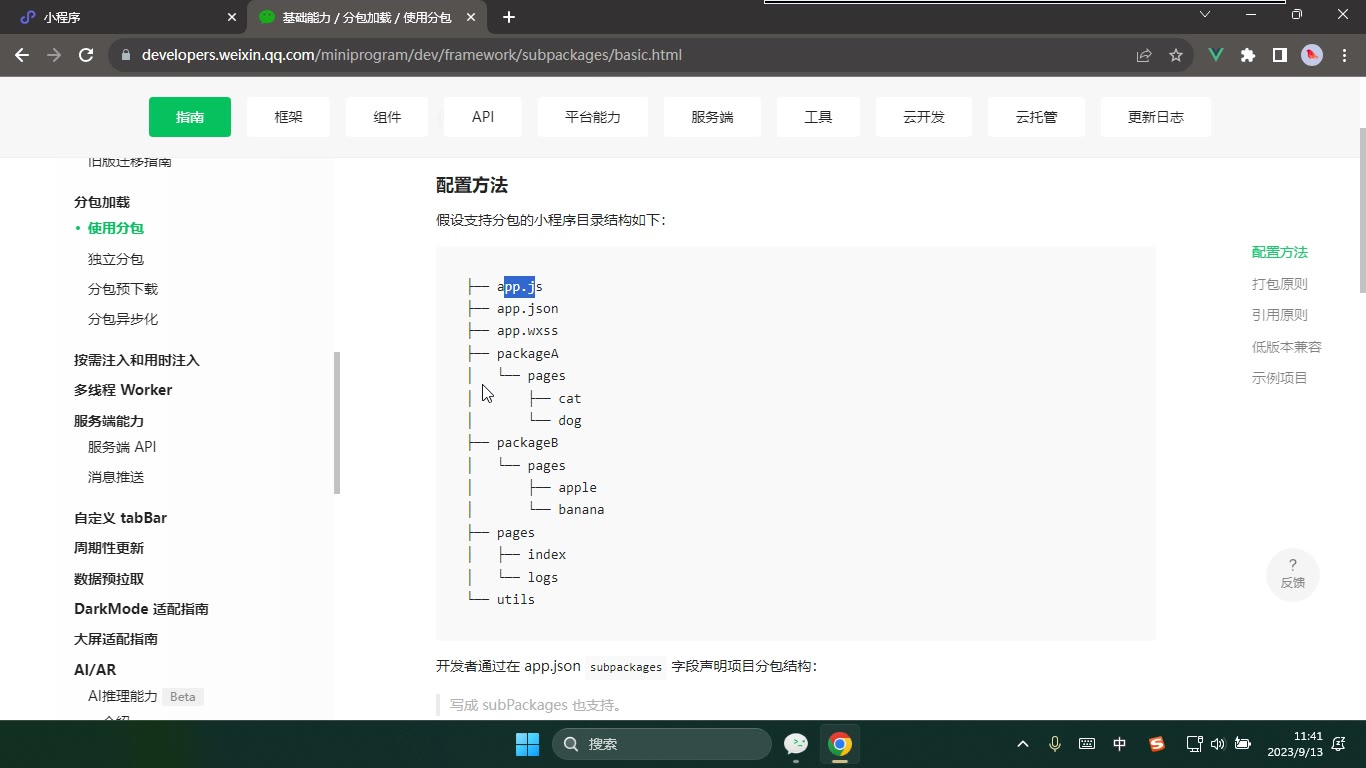Bookmark this page with the star icon
Viewport: 1366px width, 768px height.
point(1176,55)
